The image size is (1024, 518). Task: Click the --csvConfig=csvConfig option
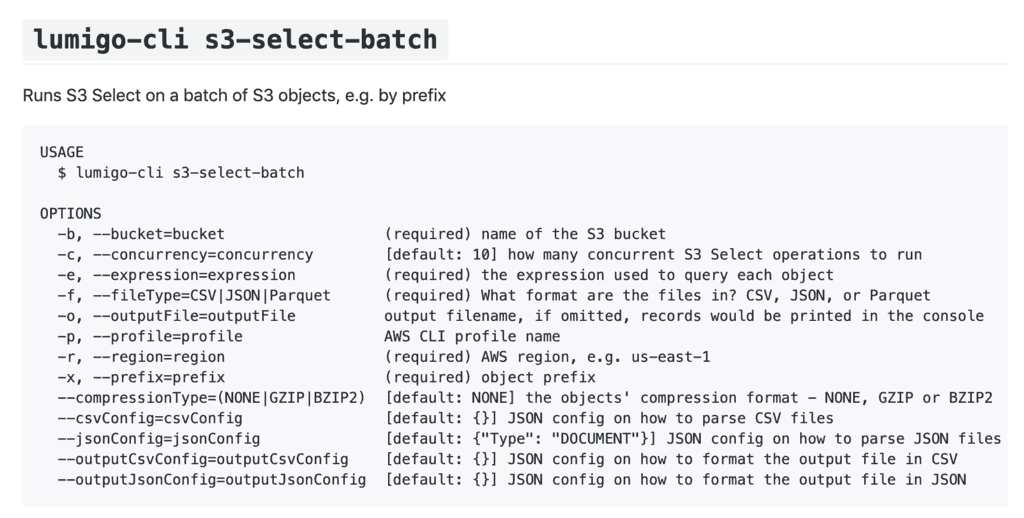pos(150,418)
